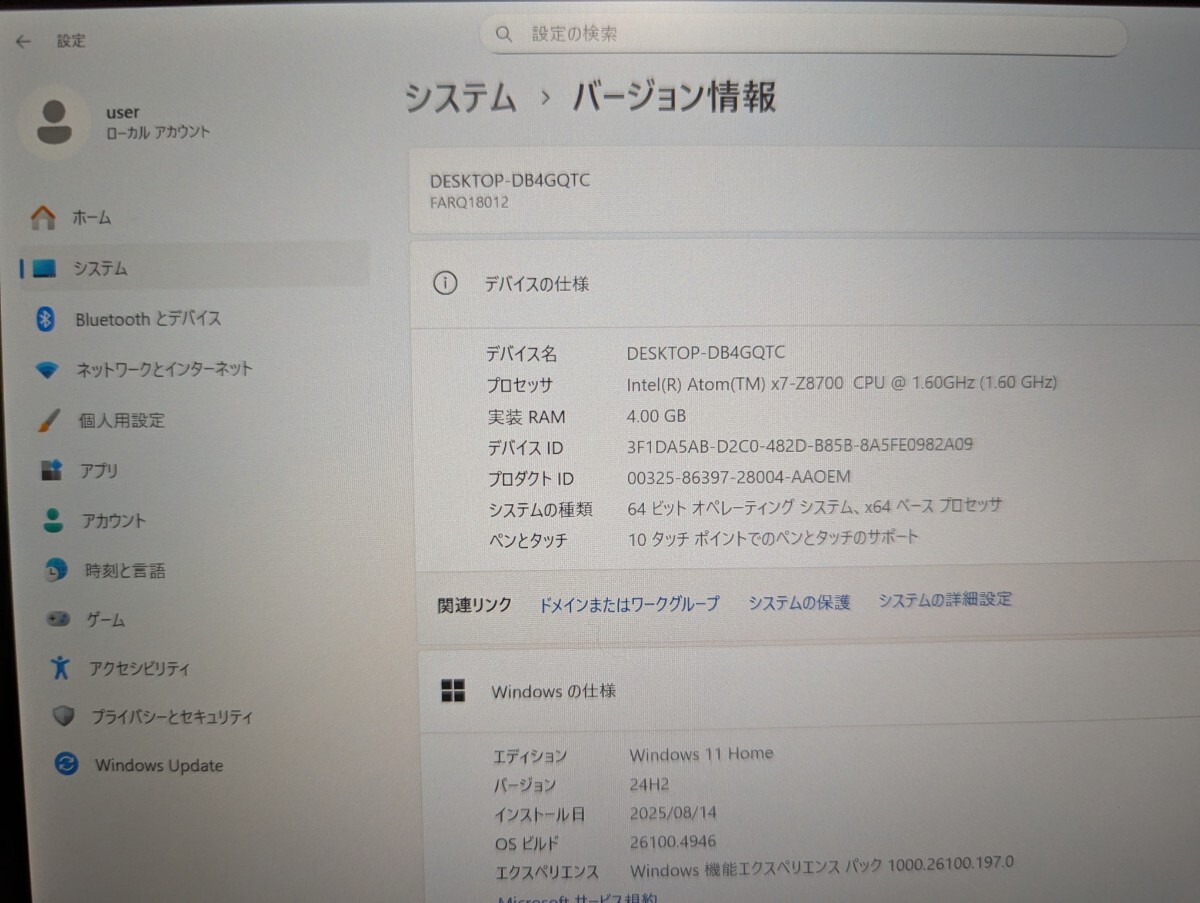Select the OS ビルド value 26100.4946
This screenshot has height=903, width=1200.
pos(673,841)
